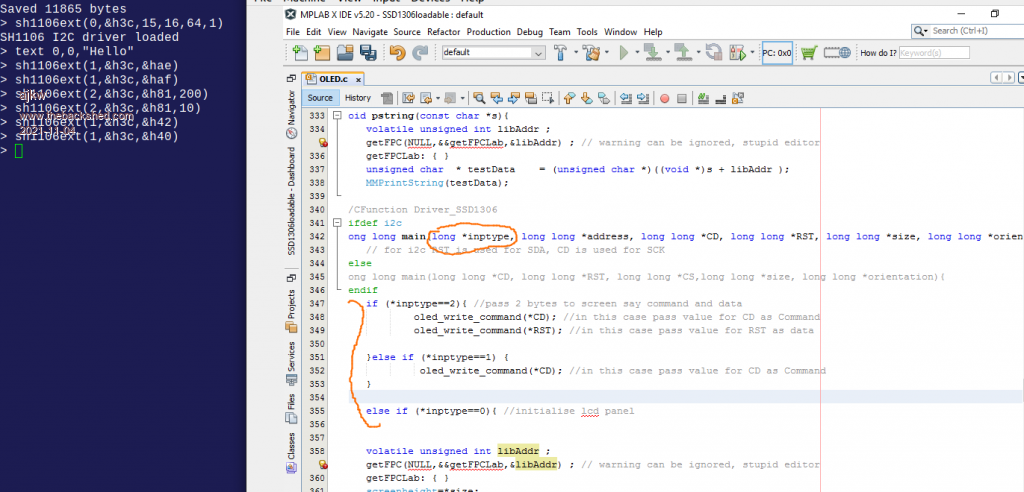Toggle the Source view button
Viewport: 1024px width, 492px height.
(320, 98)
